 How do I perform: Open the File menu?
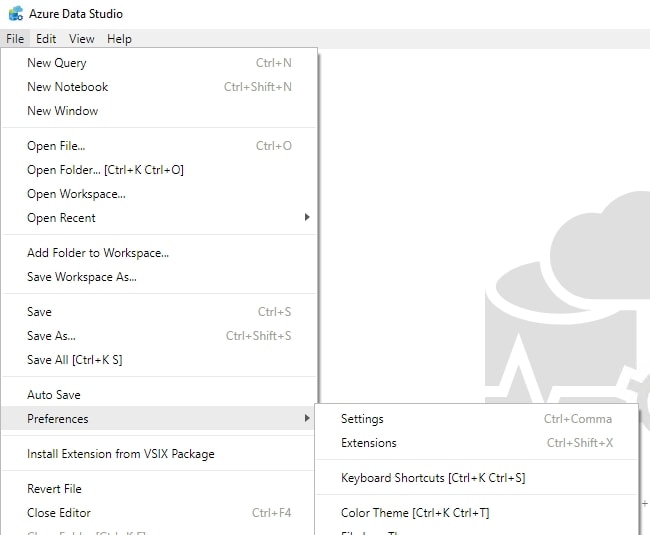pos(15,39)
